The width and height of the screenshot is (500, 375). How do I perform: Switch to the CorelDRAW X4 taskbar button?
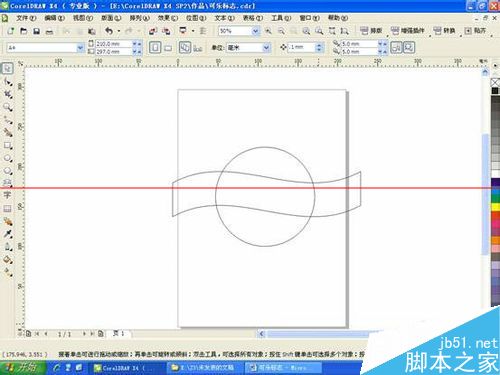[127, 368]
